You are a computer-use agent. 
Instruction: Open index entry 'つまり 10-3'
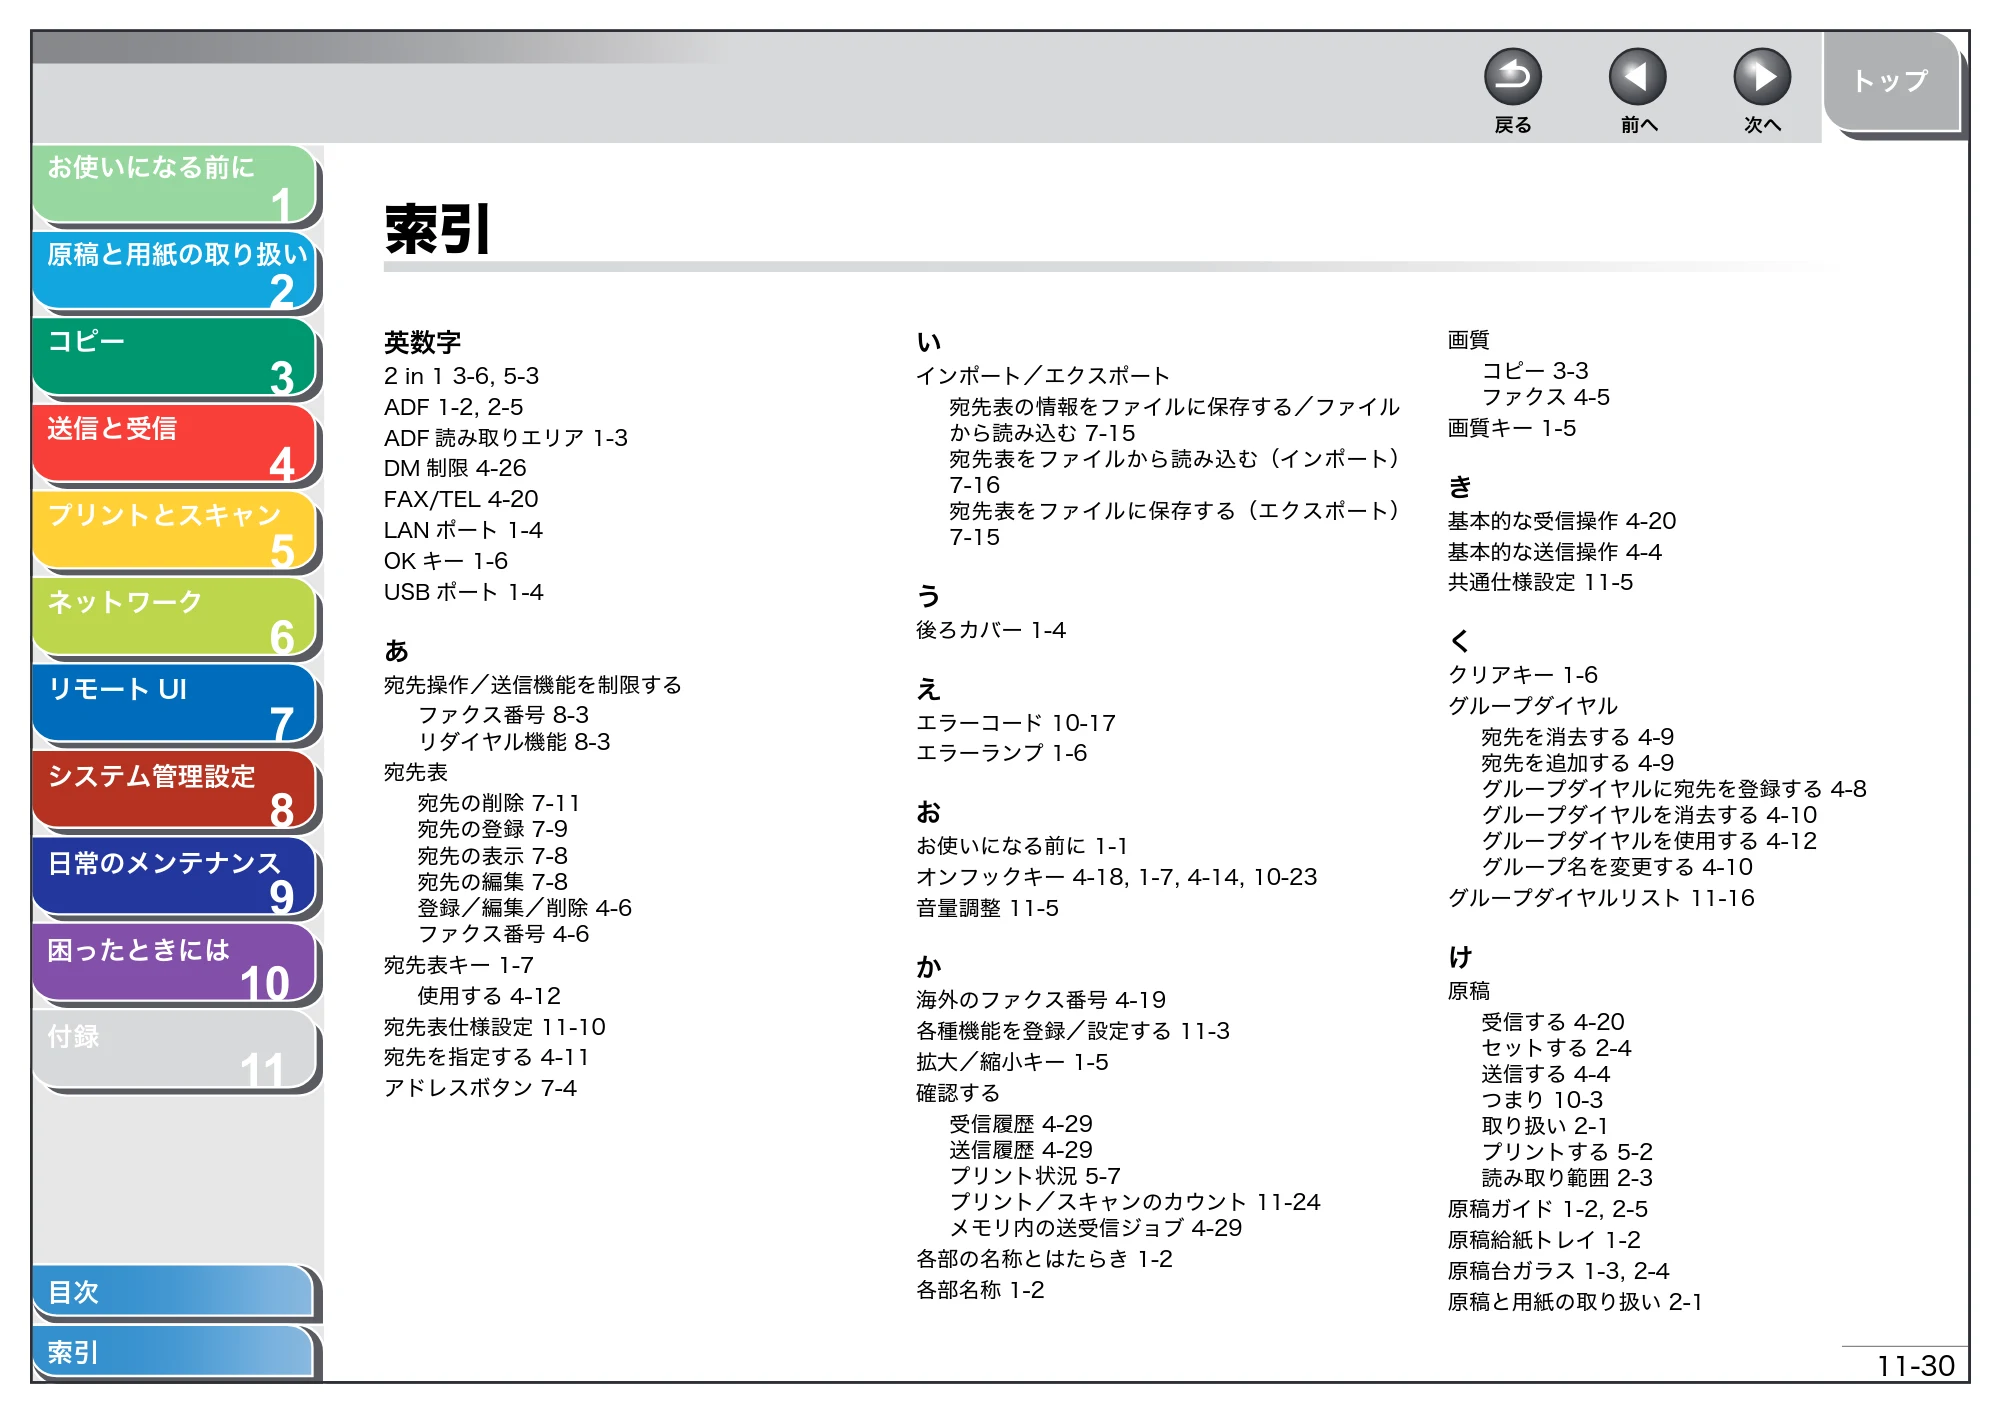click(1542, 1100)
